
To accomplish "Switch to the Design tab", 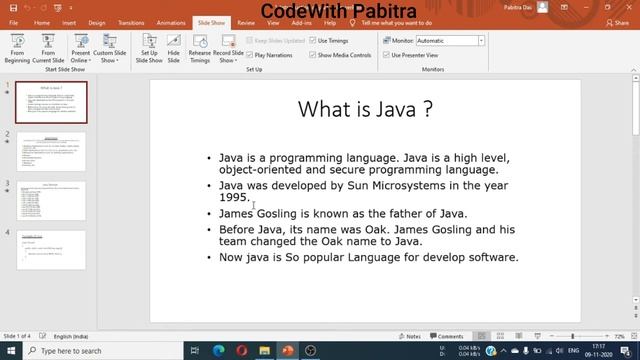I will pos(97,23).
